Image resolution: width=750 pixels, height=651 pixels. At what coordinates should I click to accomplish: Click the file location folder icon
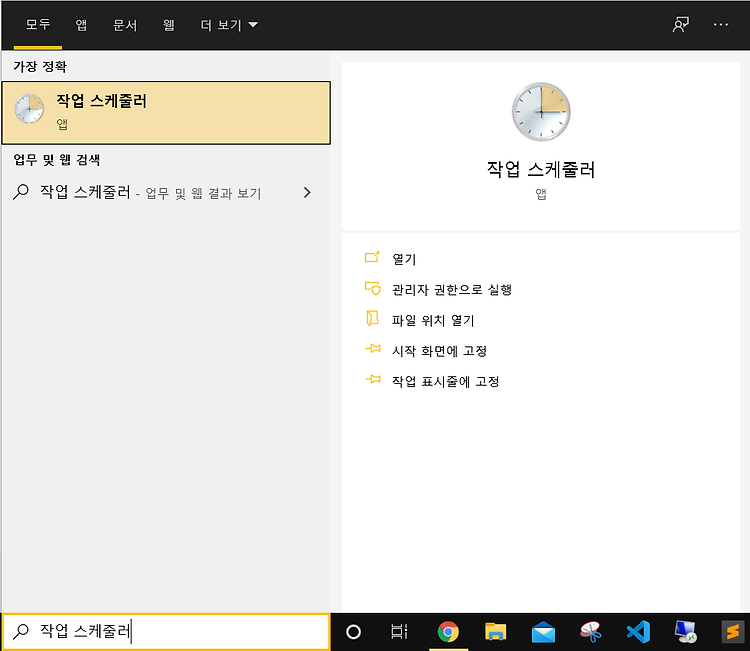click(372, 319)
